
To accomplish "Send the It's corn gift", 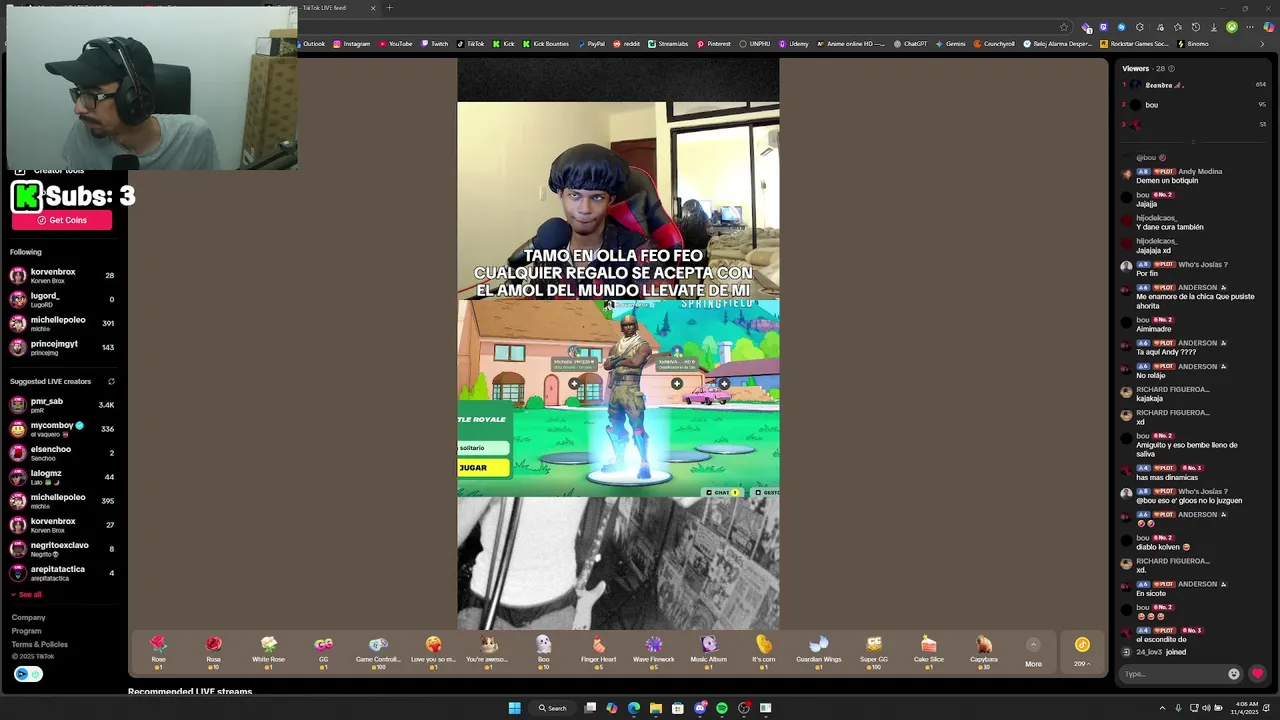I will click(763, 651).
